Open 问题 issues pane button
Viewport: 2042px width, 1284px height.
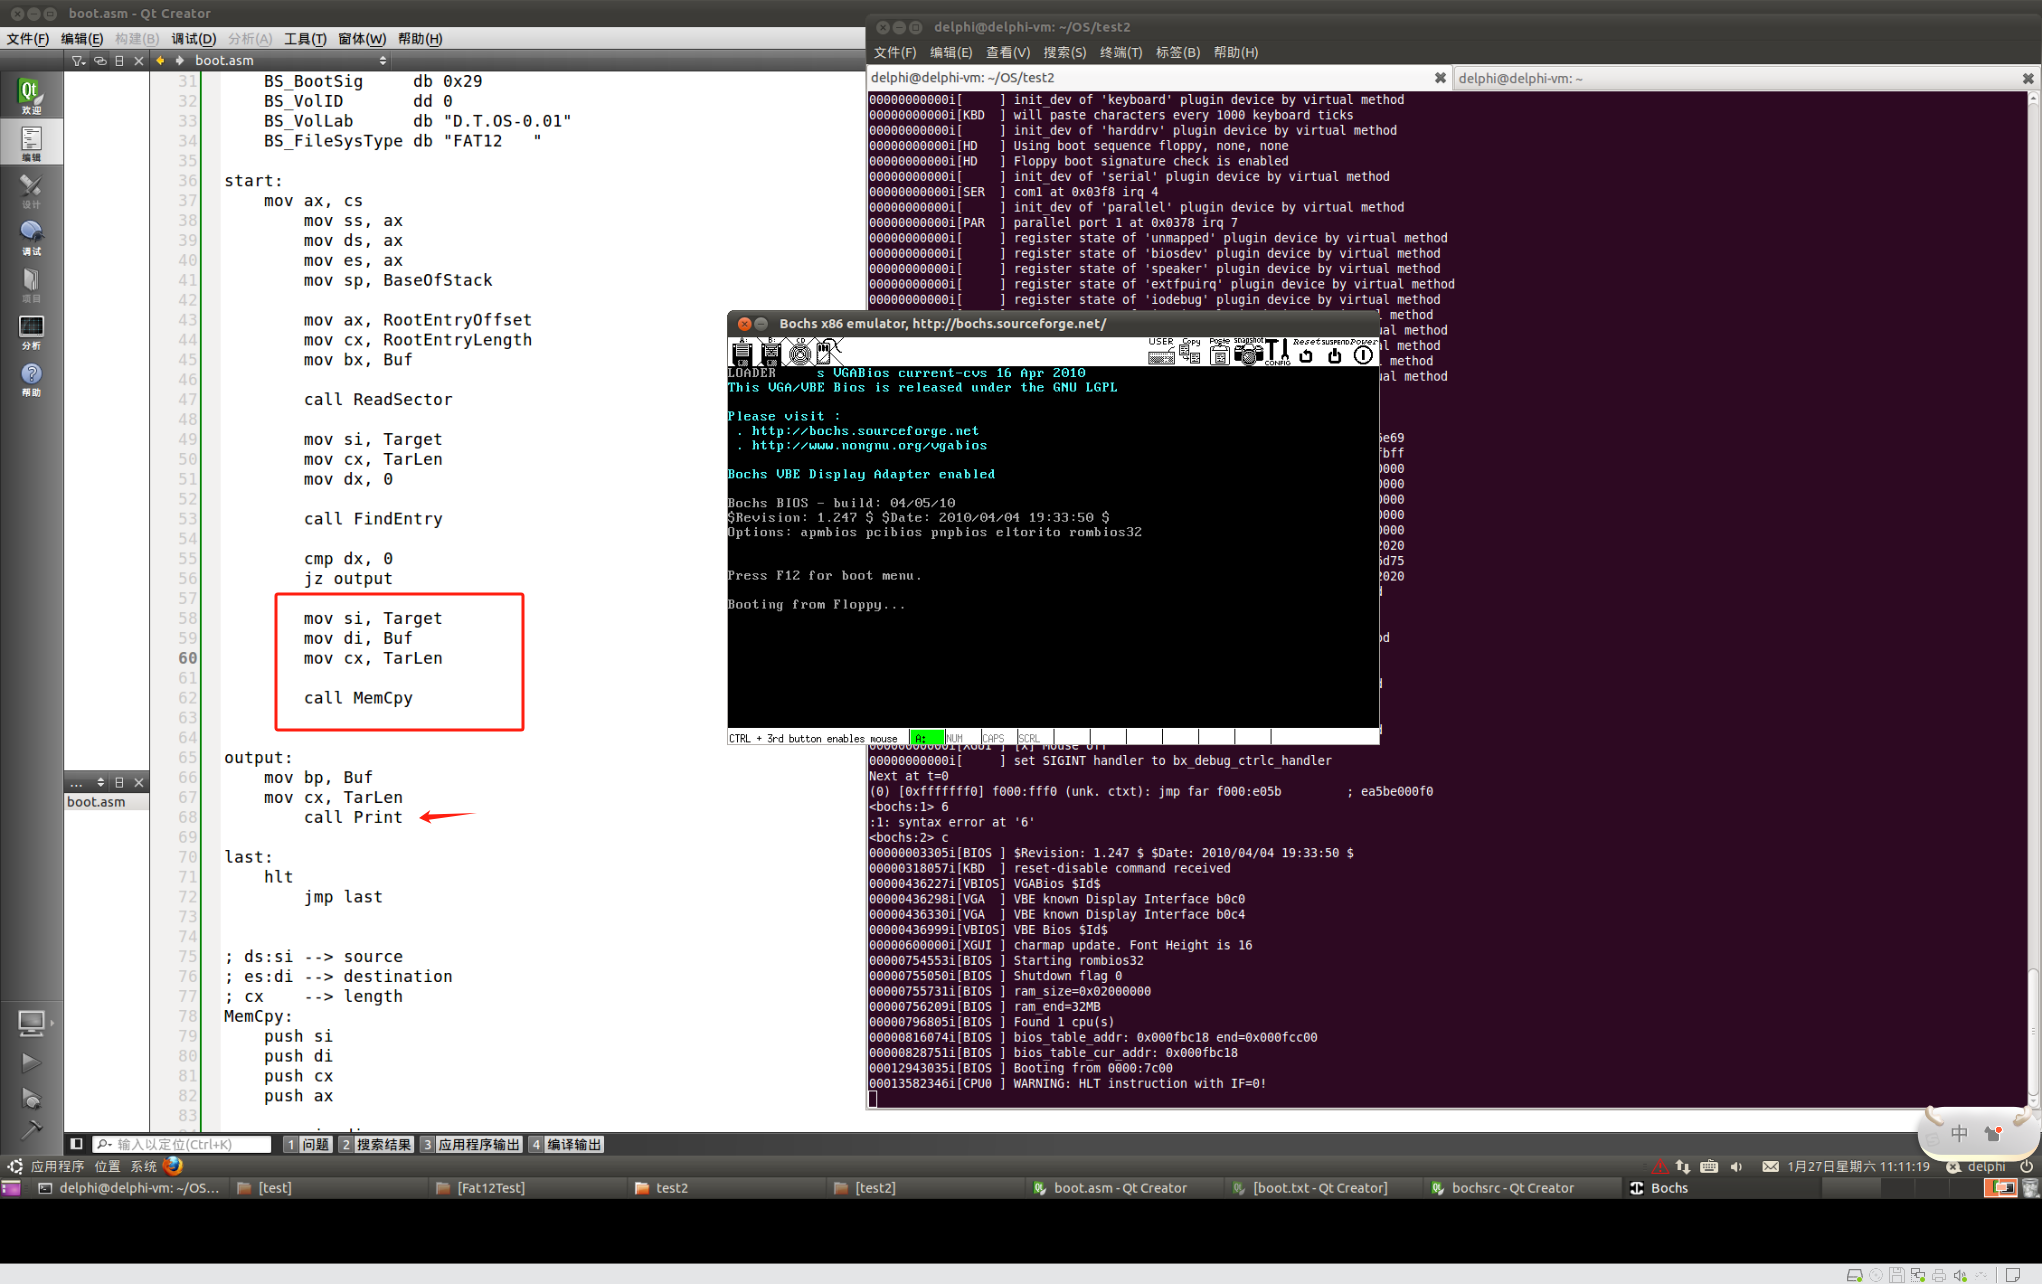(308, 1144)
